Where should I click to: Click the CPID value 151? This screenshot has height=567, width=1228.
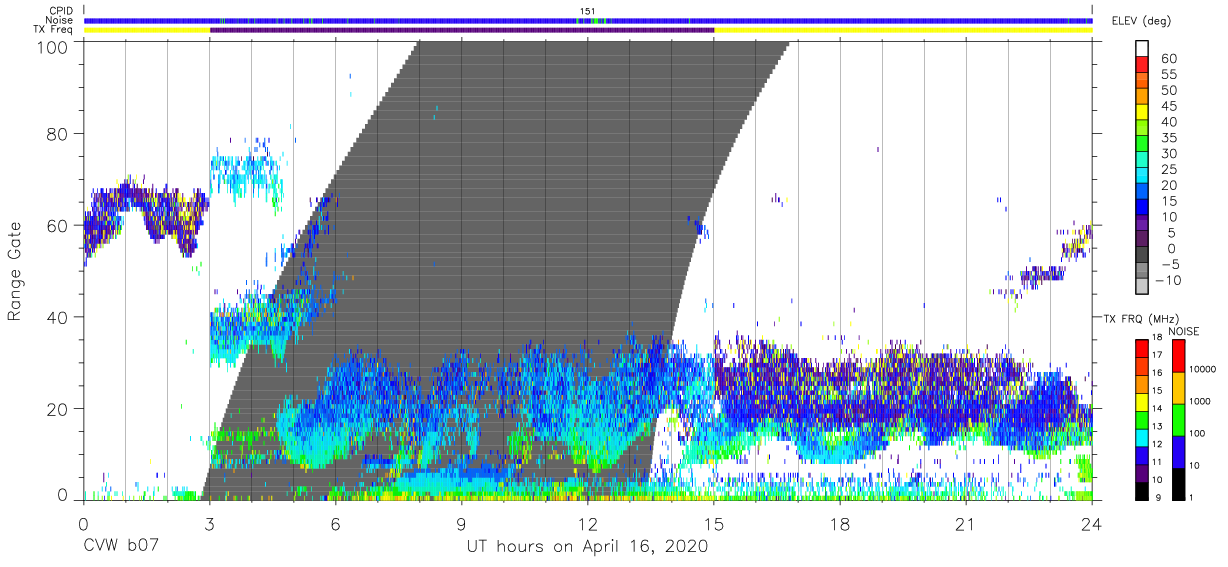pyautogui.click(x=588, y=11)
